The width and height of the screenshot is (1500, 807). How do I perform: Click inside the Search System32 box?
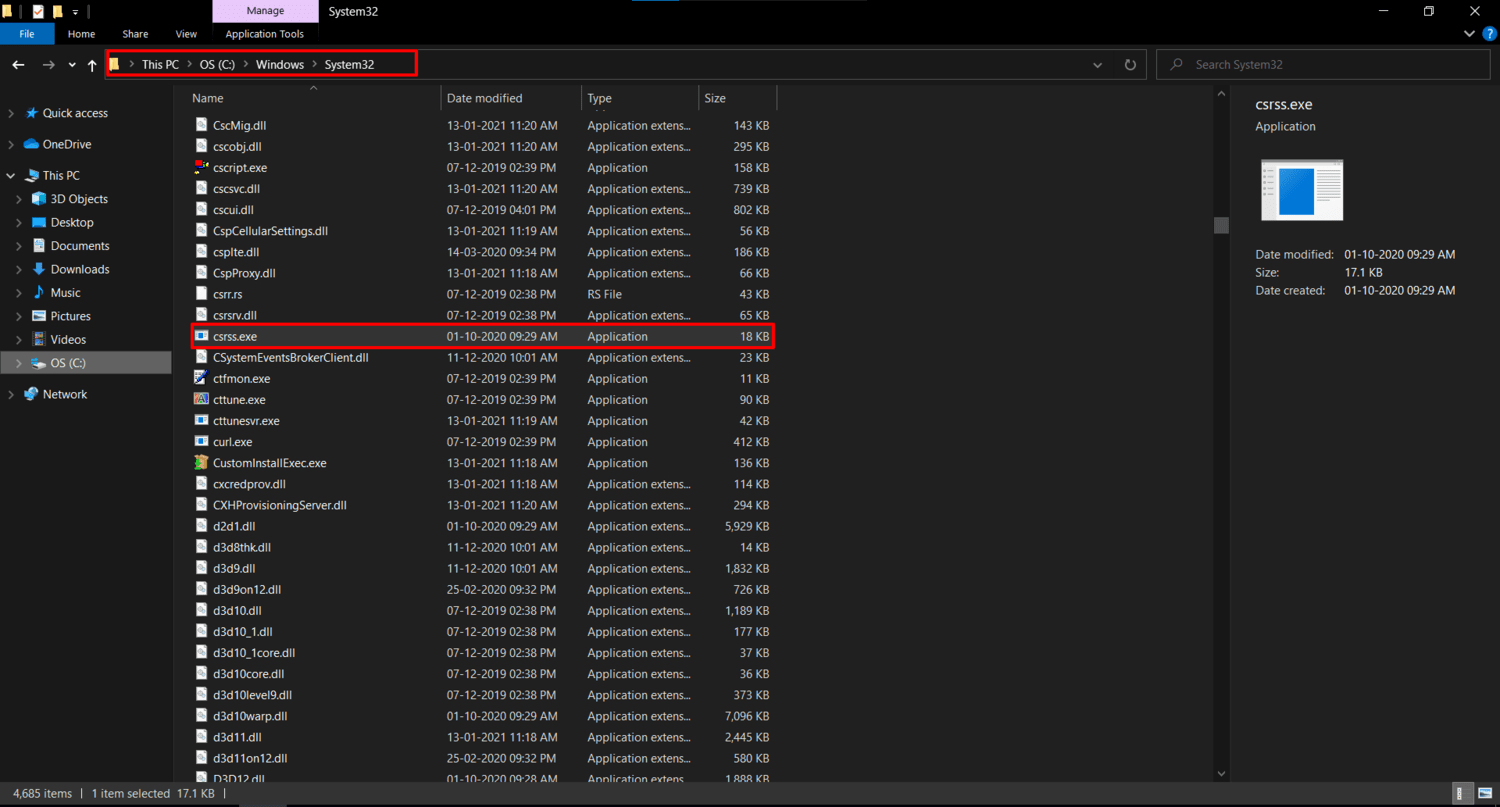click(1320, 64)
